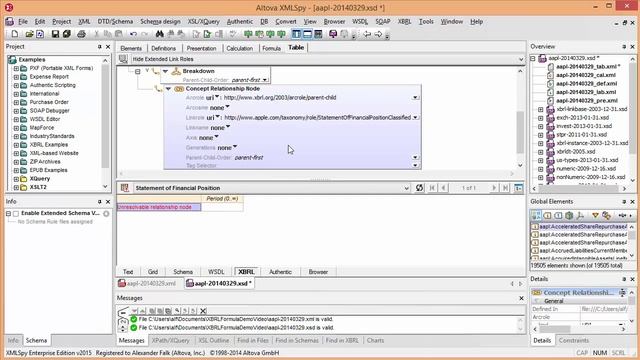Click Hide Extended Link Roles bar
Viewport: 640px width, 360px height.
tap(321, 59)
